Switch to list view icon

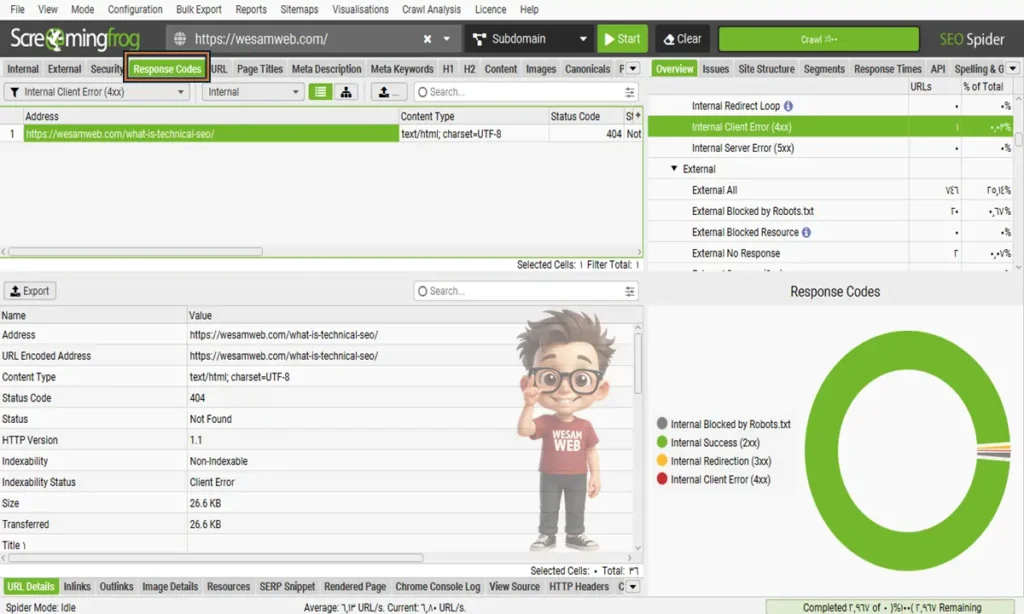point(320,92)
